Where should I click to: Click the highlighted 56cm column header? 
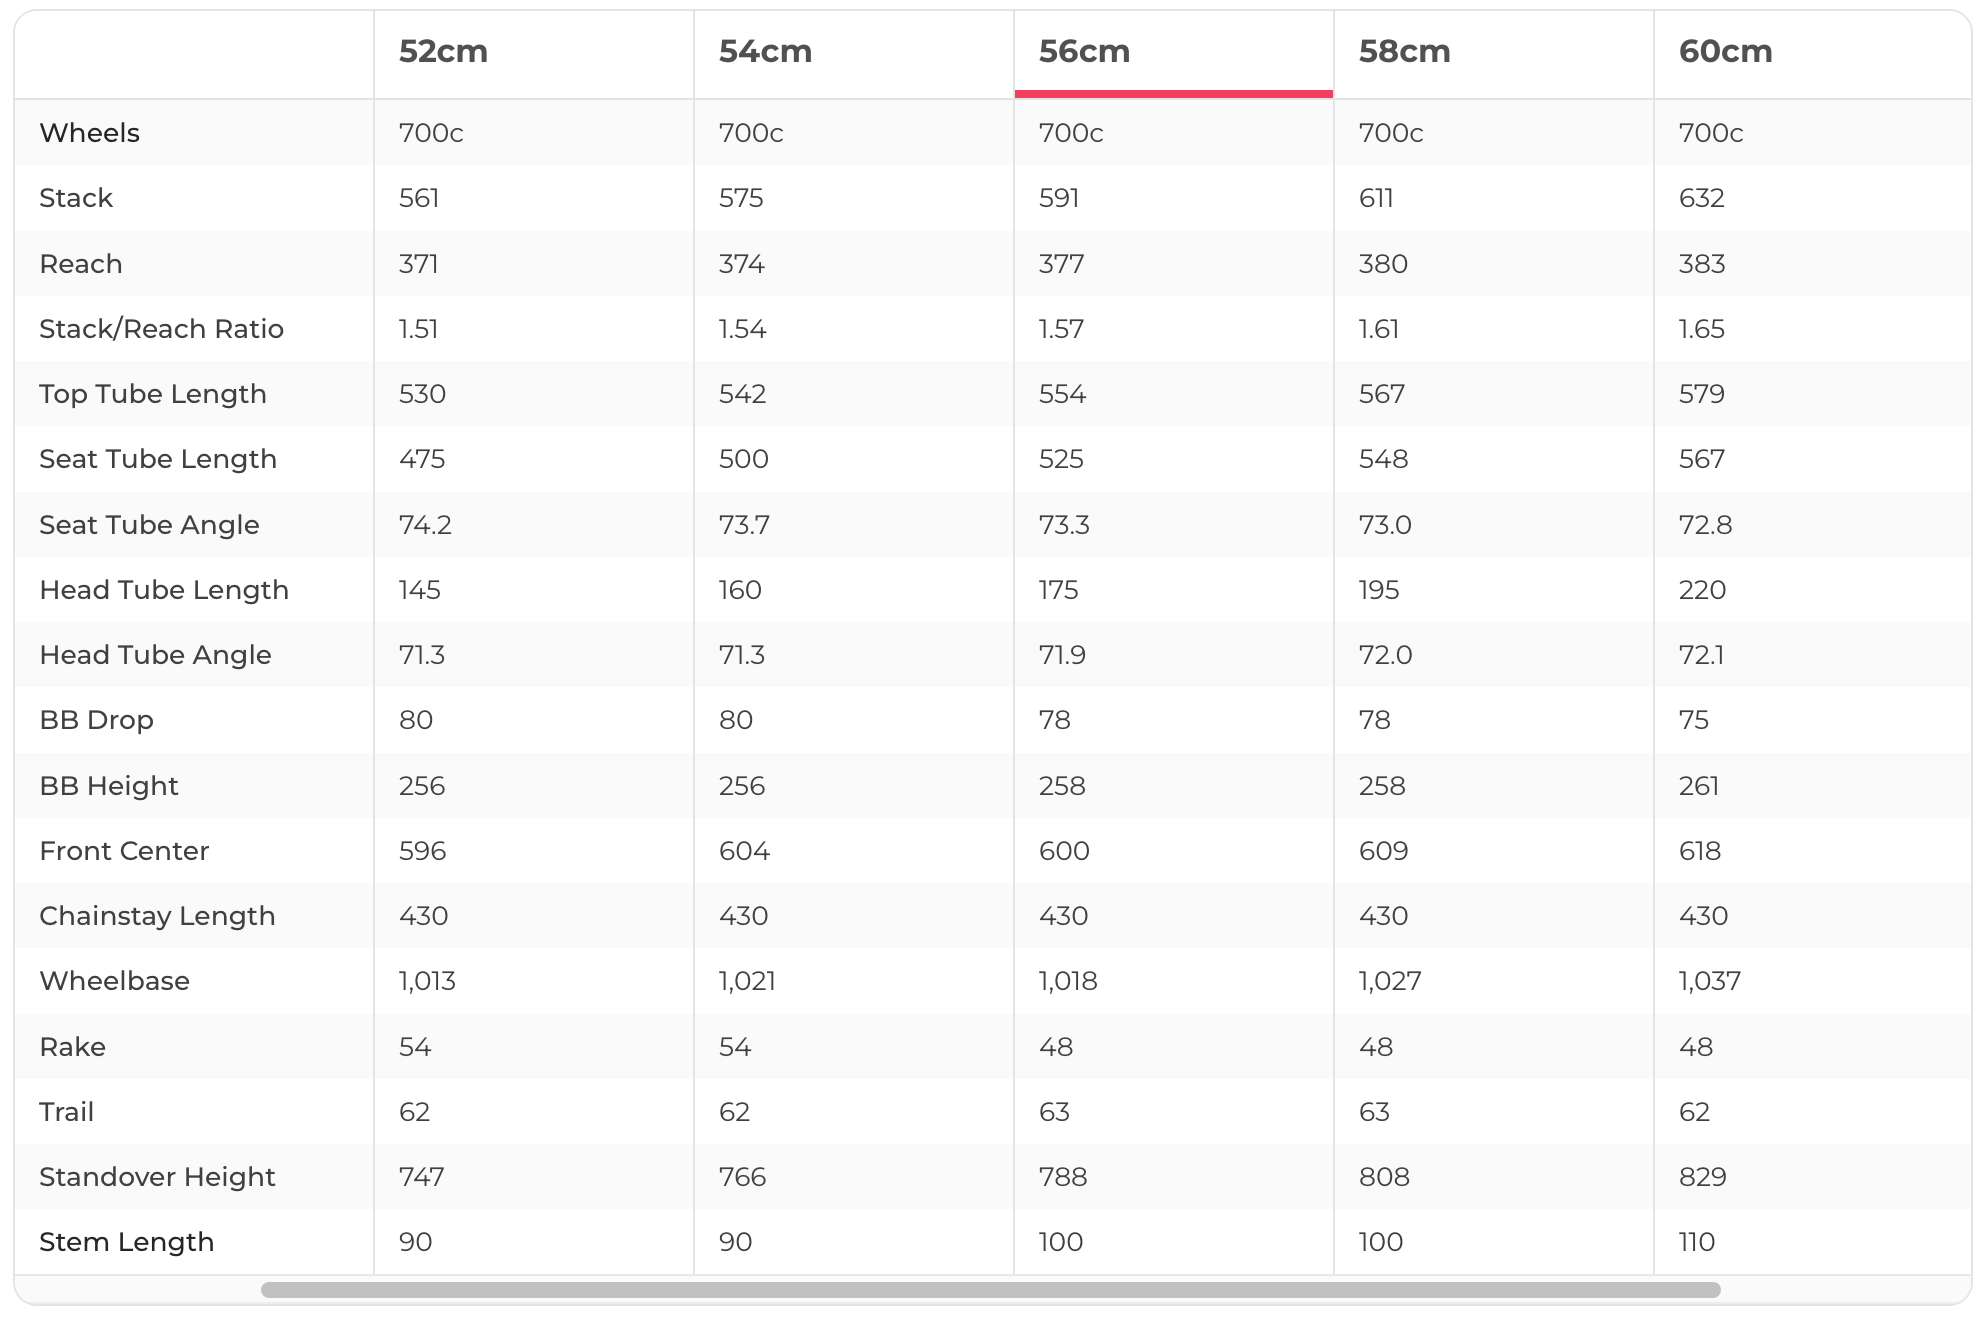coord(1084,52)
